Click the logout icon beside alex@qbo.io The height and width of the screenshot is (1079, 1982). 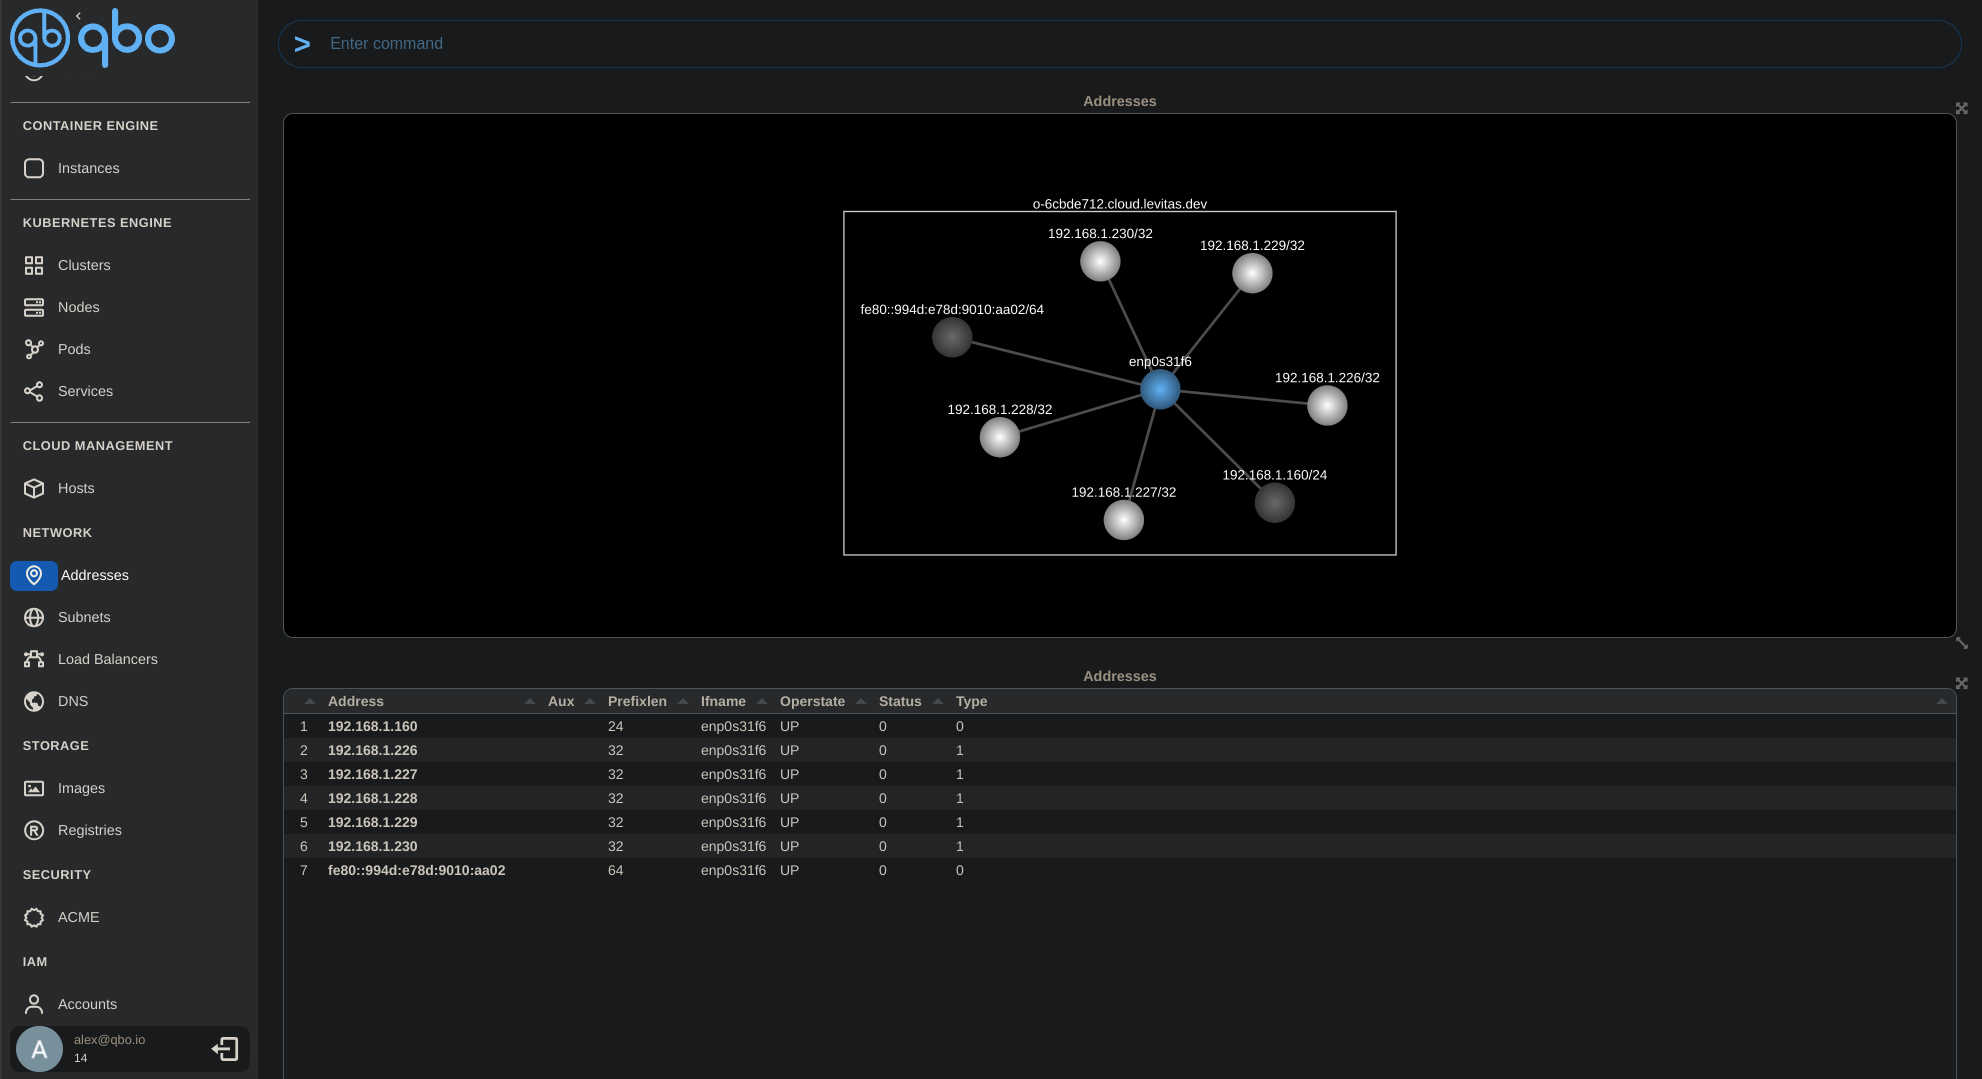[x=225, y=1049]
